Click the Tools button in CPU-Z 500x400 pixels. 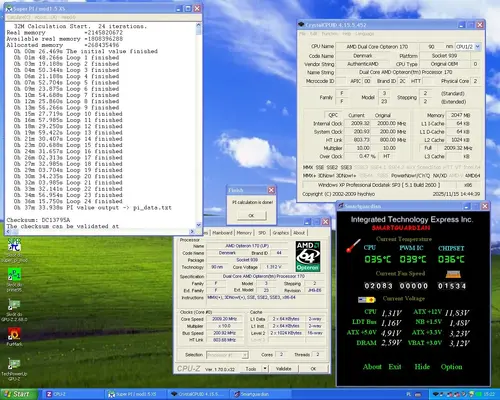tap(251, 369)
